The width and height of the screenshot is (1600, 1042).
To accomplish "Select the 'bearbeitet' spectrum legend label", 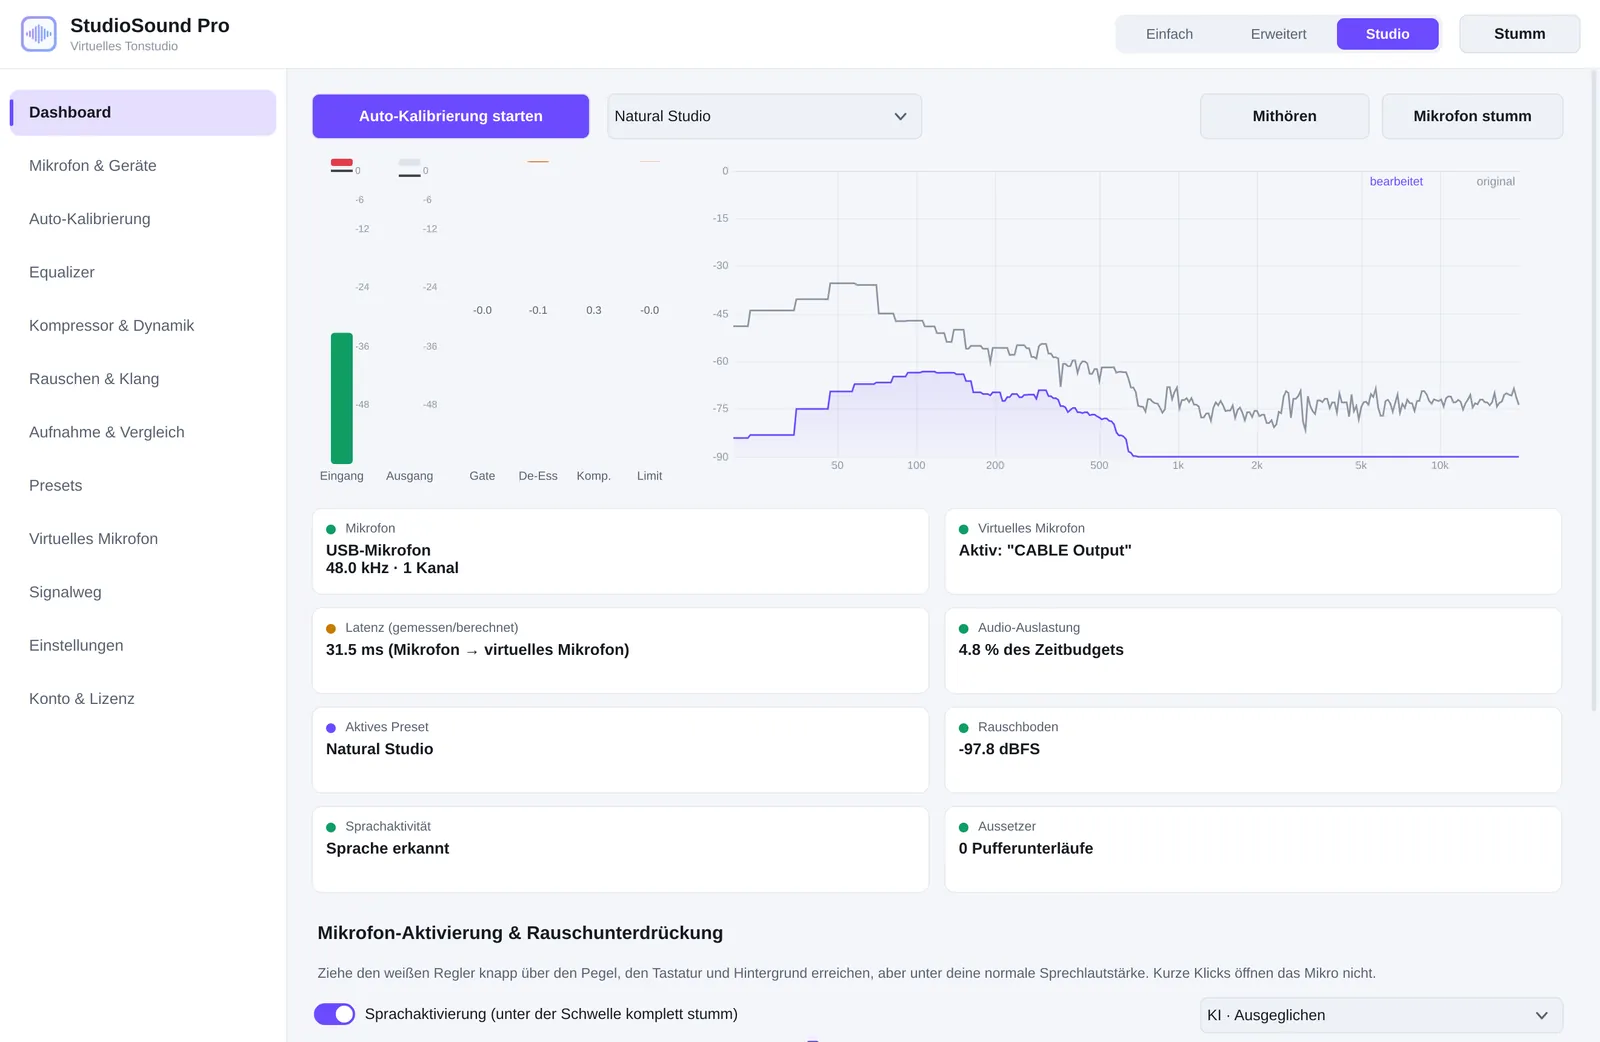I will 1396,181.
